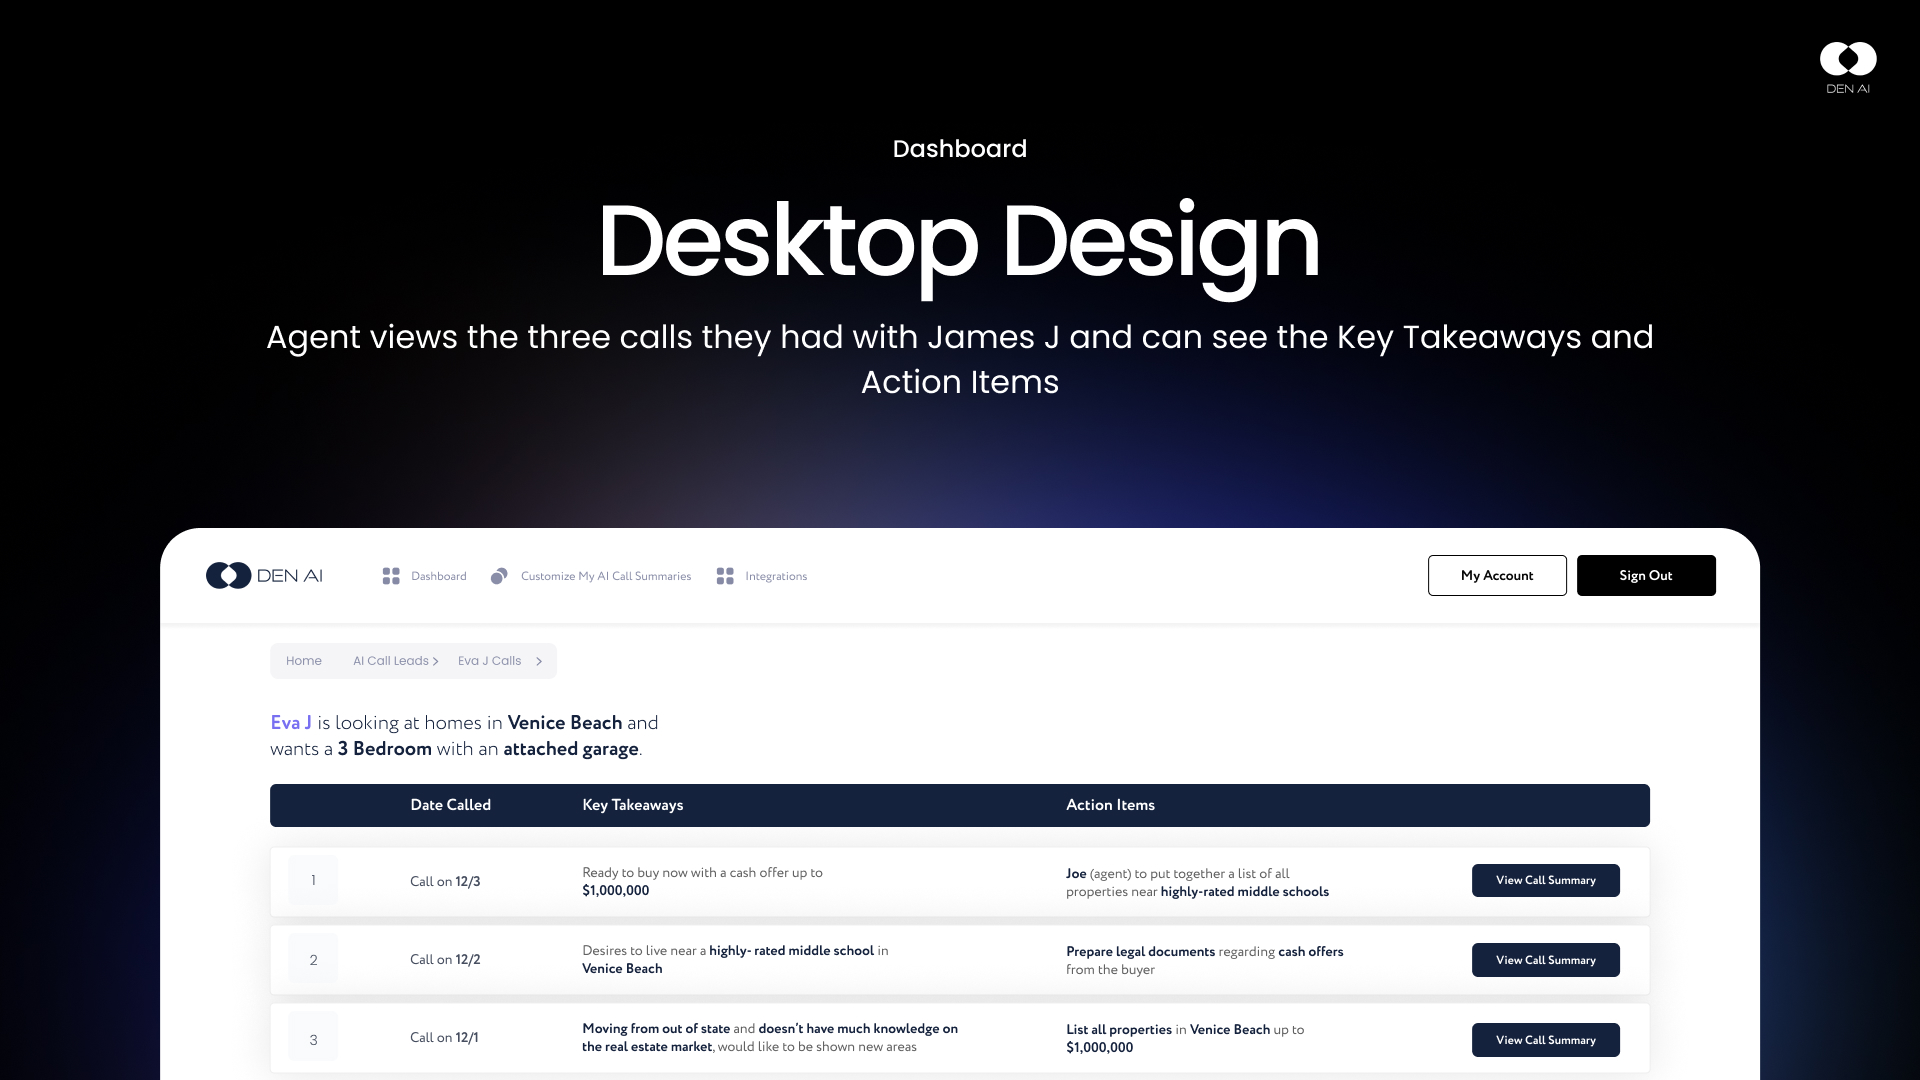This screenshot has width=1920, height=1080.
Task: Click the Eva J name link
Action: 291,722
